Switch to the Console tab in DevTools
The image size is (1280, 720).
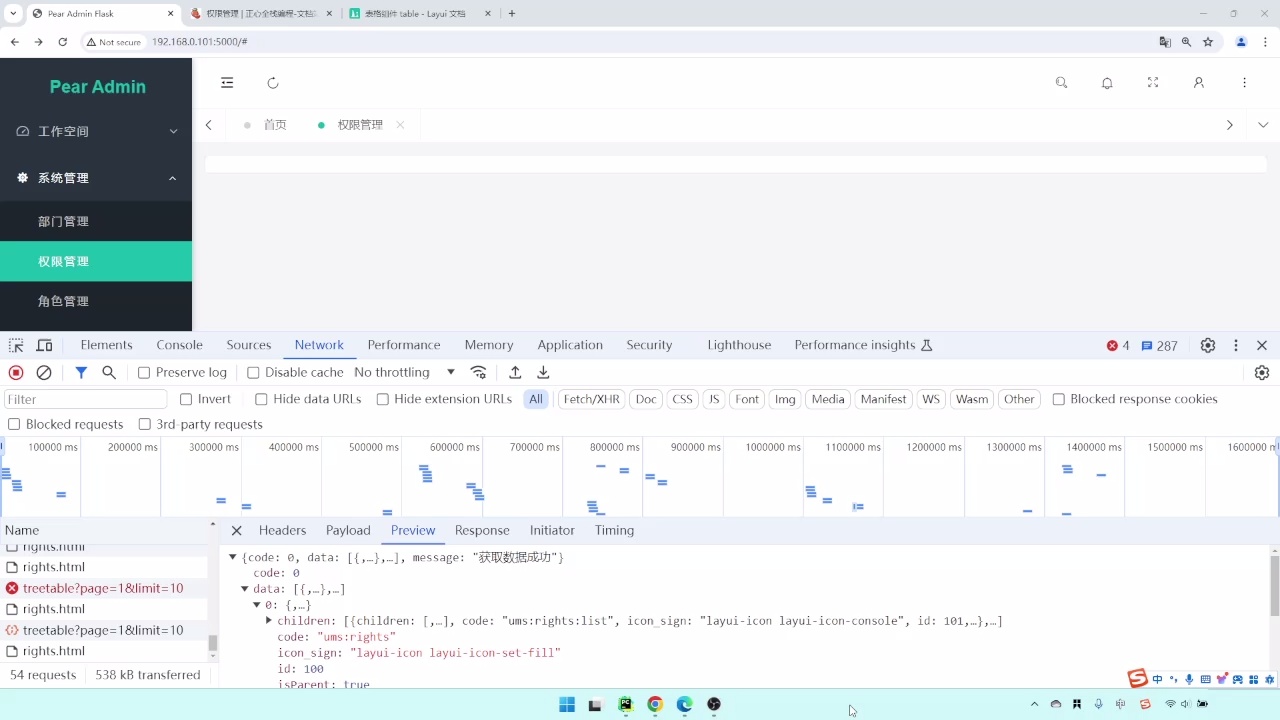[x=179, y=345]
